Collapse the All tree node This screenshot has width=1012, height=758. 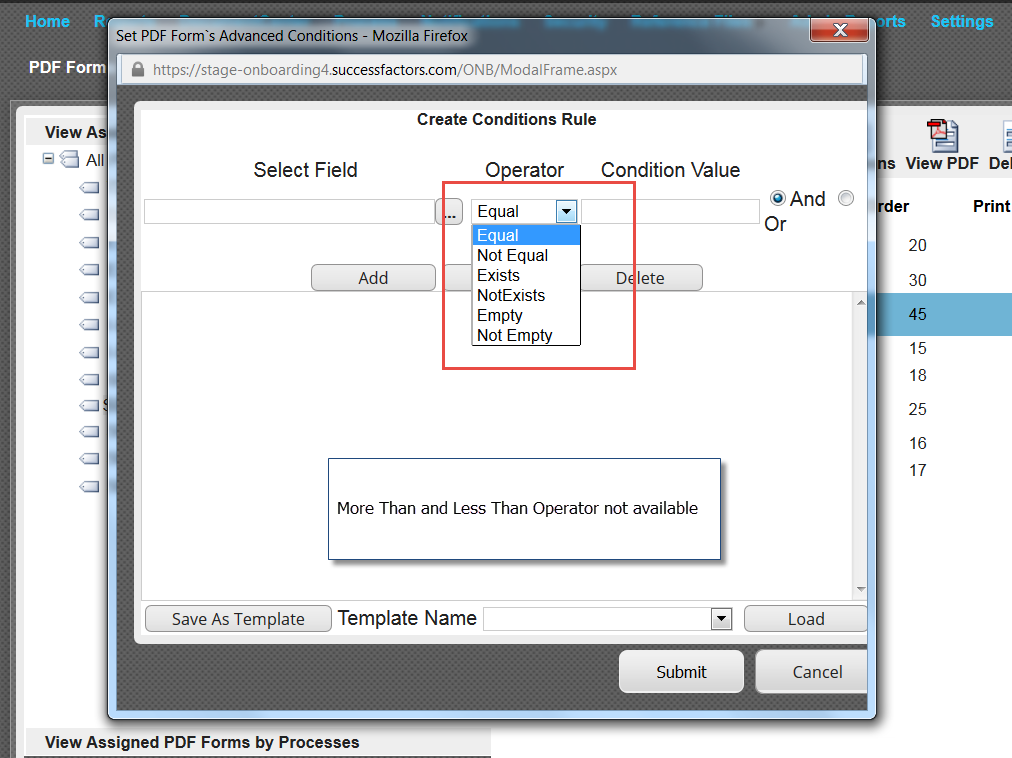pyautogui.click(x=48, y=158)
